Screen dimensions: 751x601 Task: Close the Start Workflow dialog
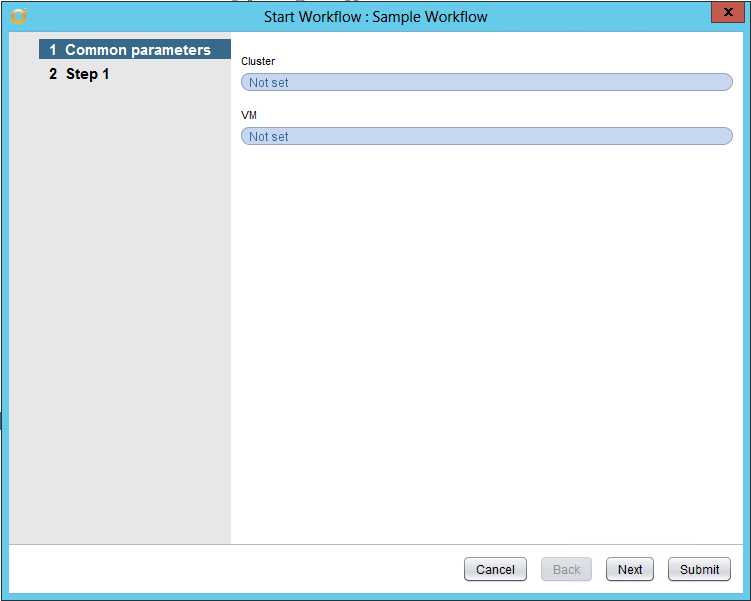point(725,13)
